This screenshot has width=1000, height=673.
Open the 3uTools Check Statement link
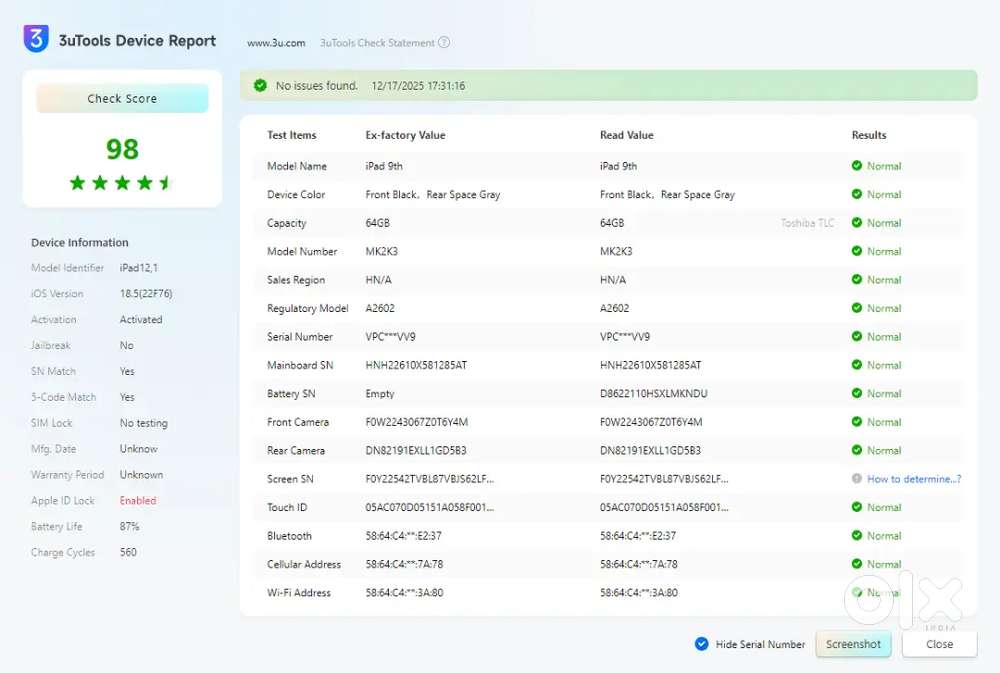[377, 43]
